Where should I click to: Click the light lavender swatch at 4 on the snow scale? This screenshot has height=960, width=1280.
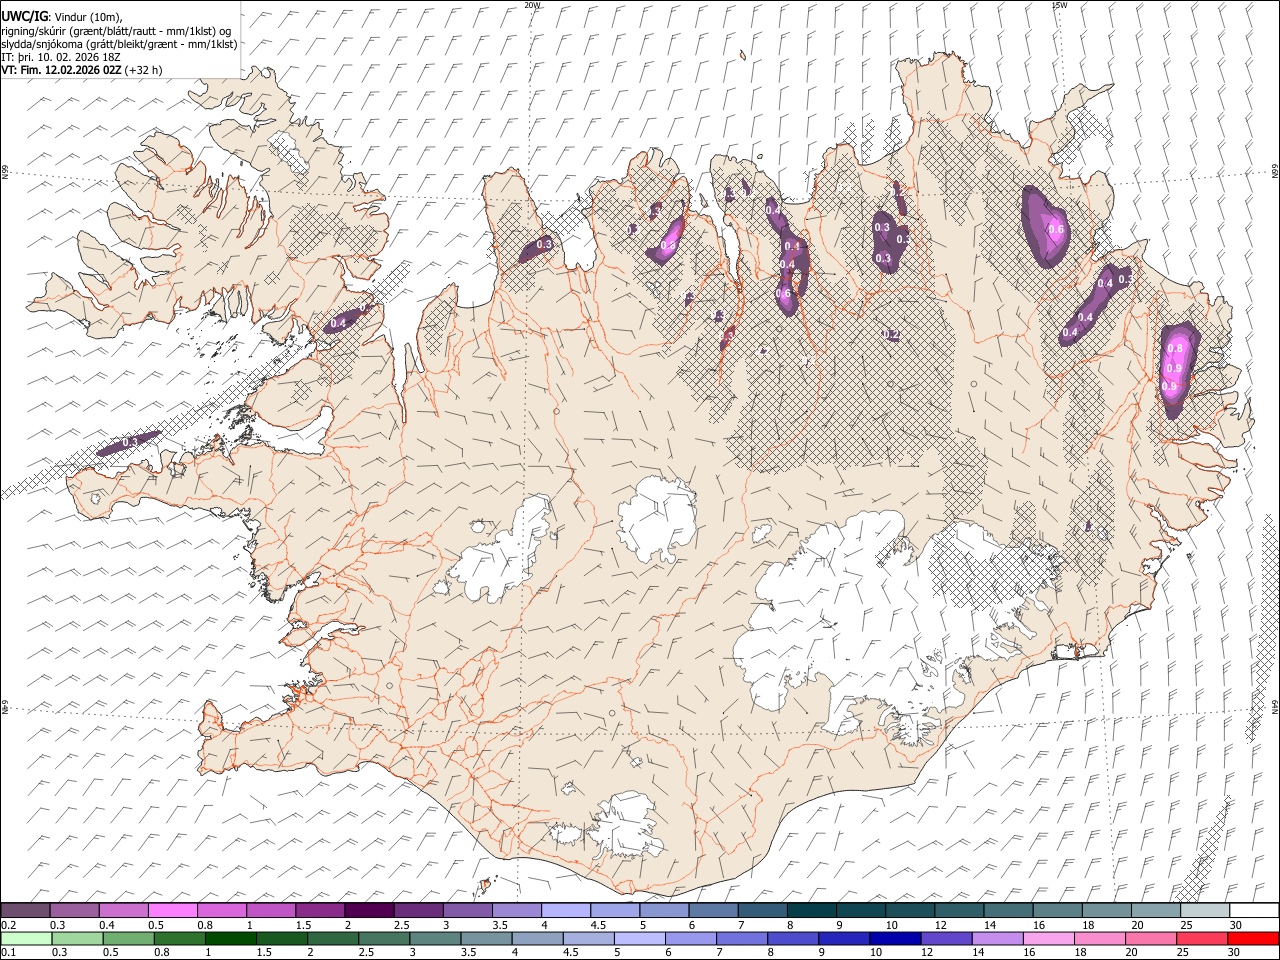coord(566,910)
